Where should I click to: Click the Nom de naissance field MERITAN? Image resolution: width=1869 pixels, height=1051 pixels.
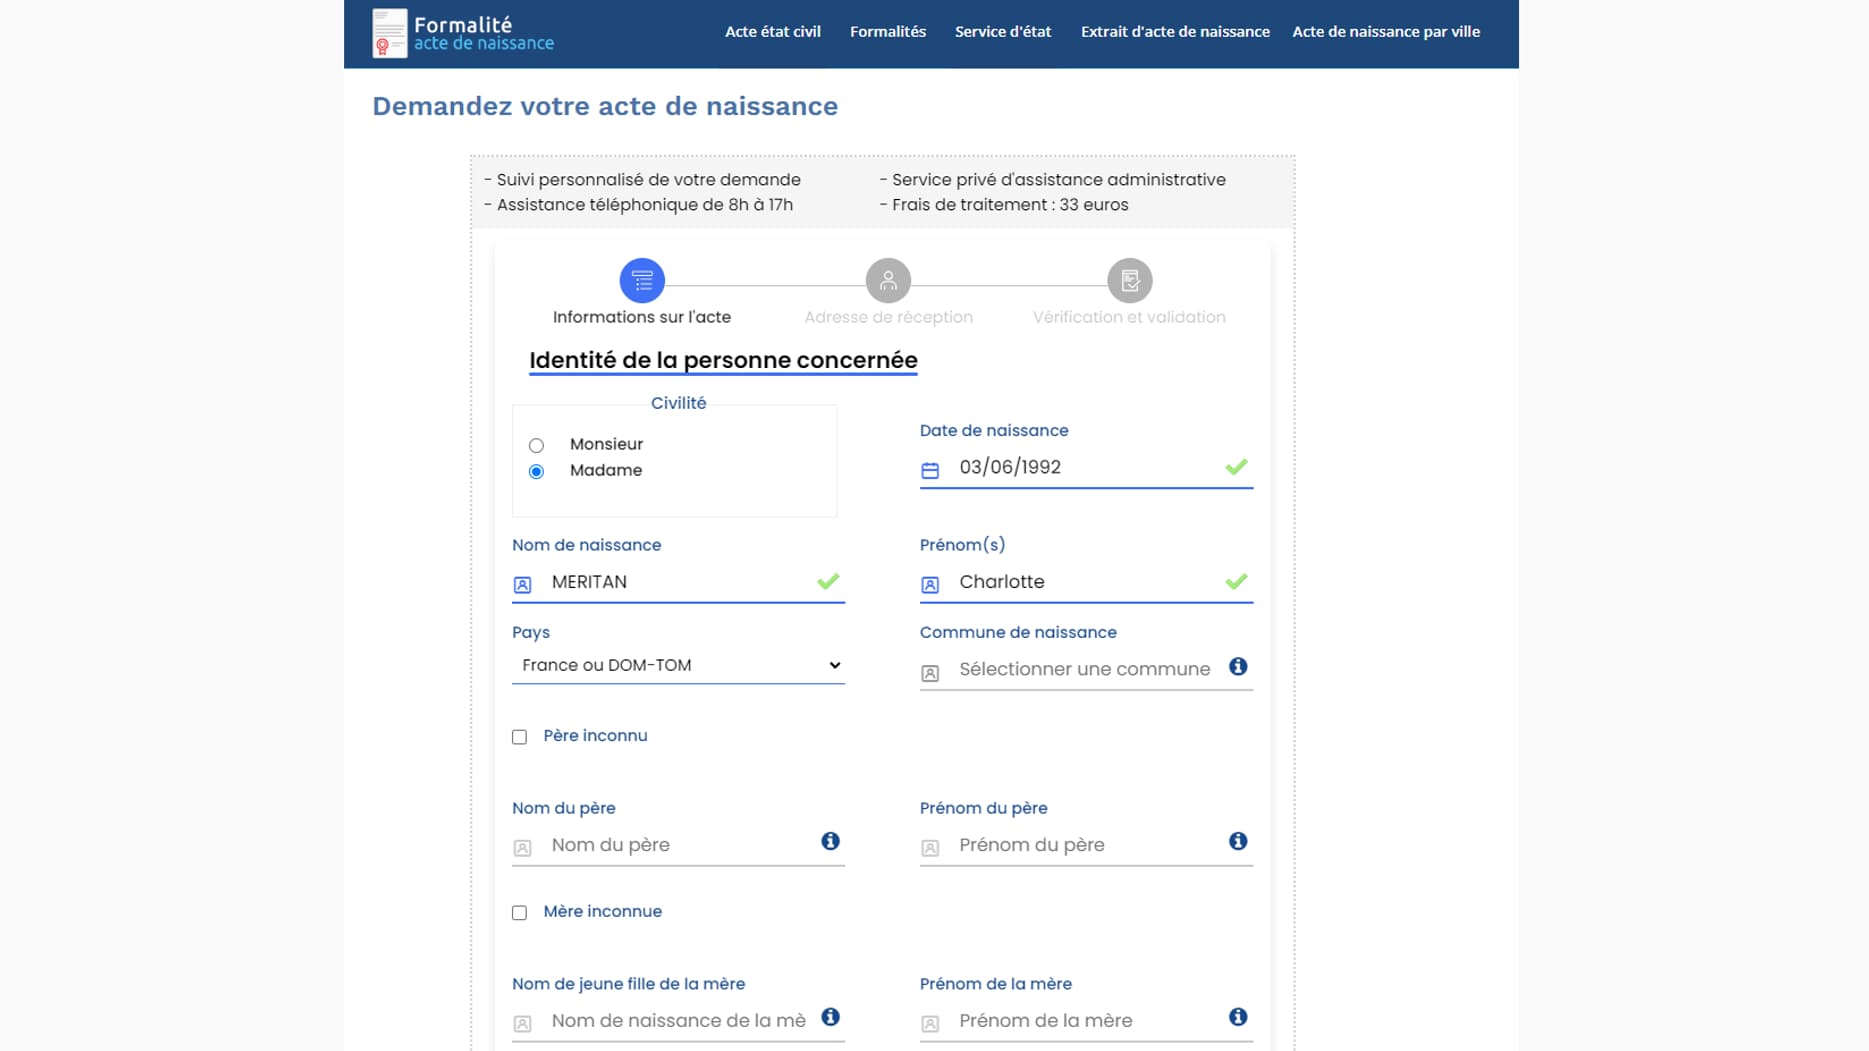pyautogui.click(x=678, y=582)
